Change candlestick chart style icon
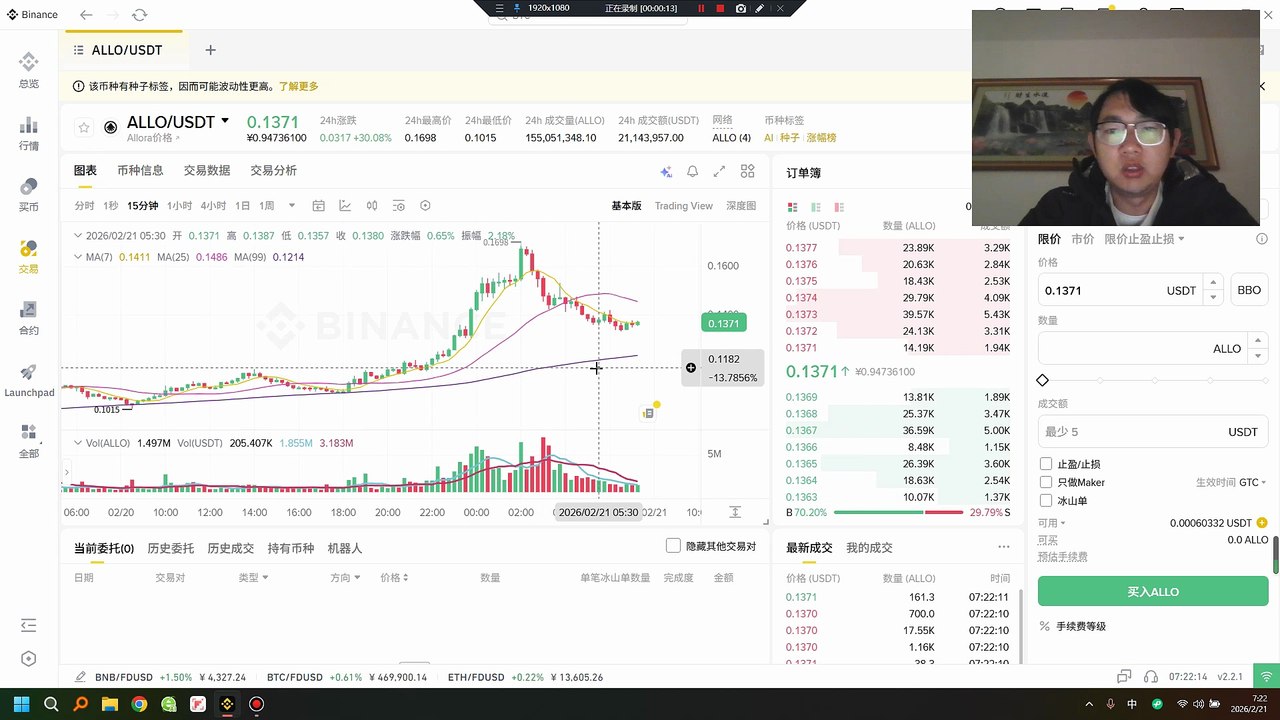The image size is (1280, 720). coord(372,206)
